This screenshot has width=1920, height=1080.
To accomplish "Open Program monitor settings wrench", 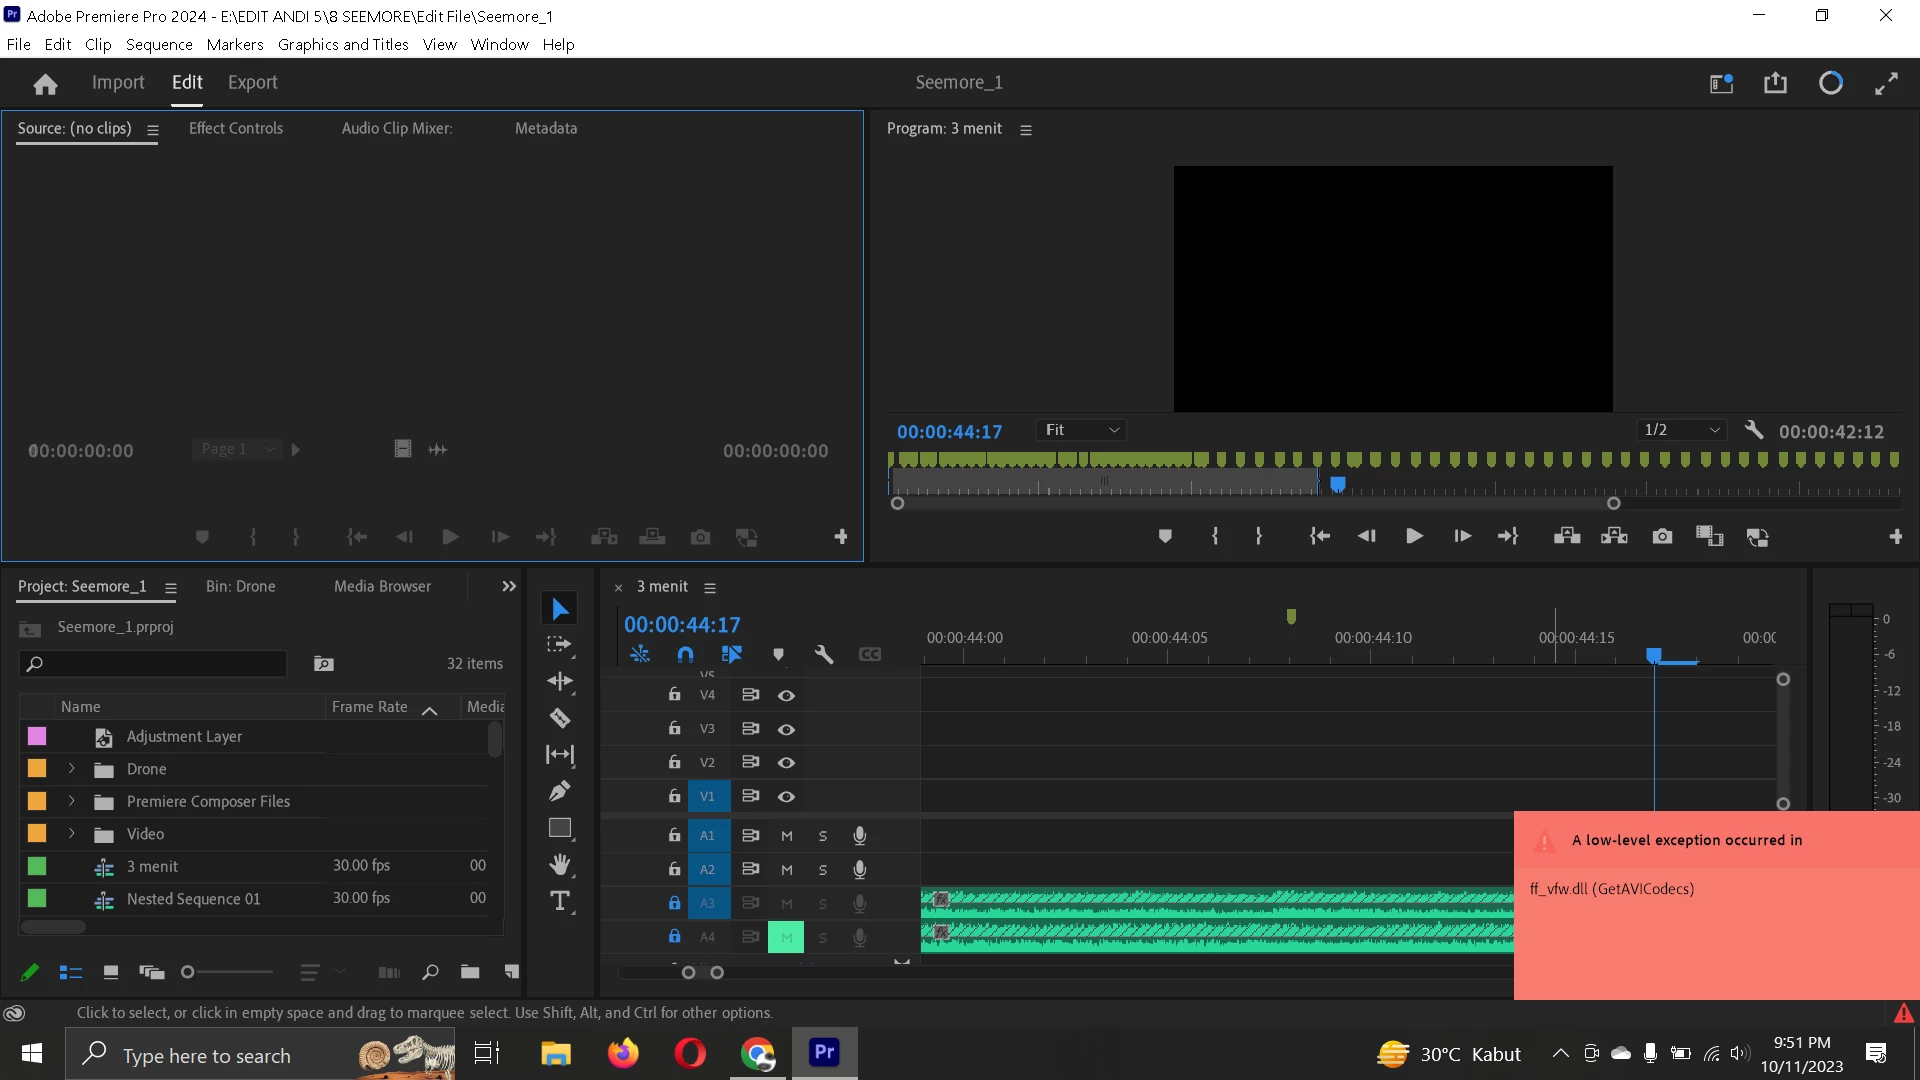I will [1753, 430].
